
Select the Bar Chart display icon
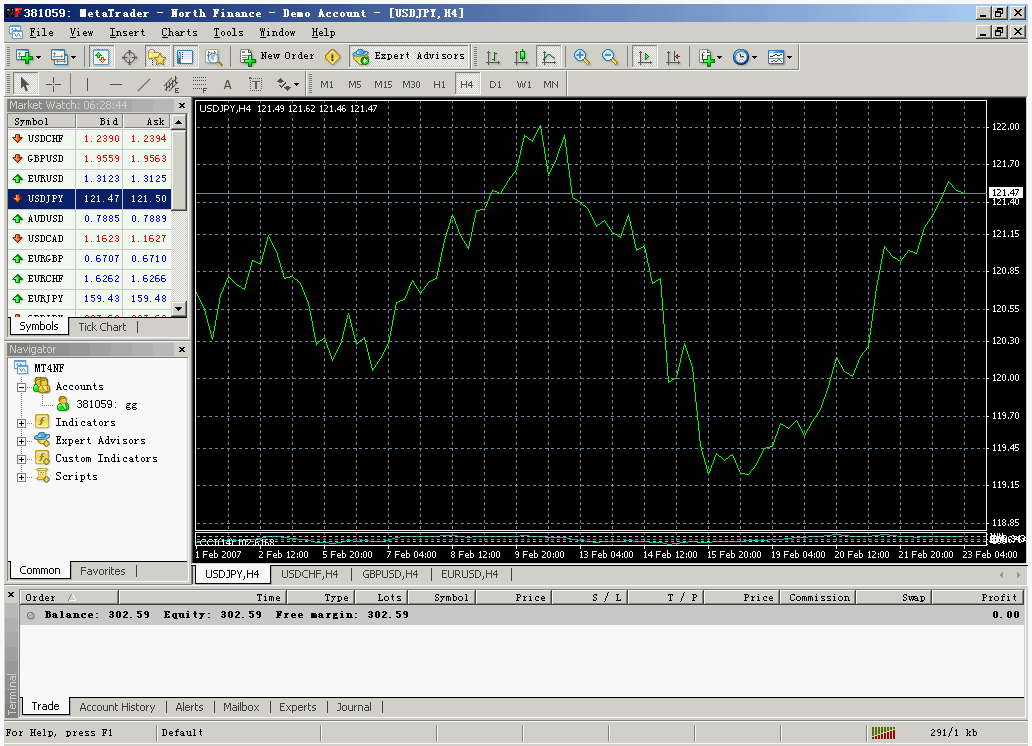(x=493, y=57)
